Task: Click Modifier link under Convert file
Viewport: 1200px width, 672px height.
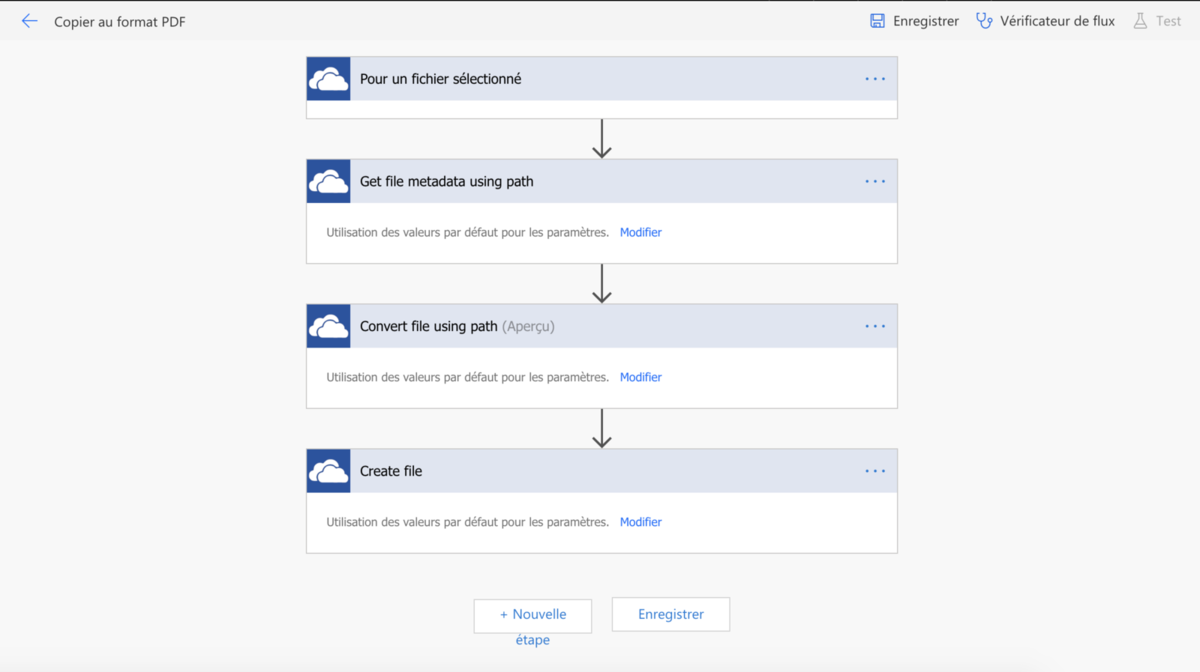Action: click(x=640, y=378)
